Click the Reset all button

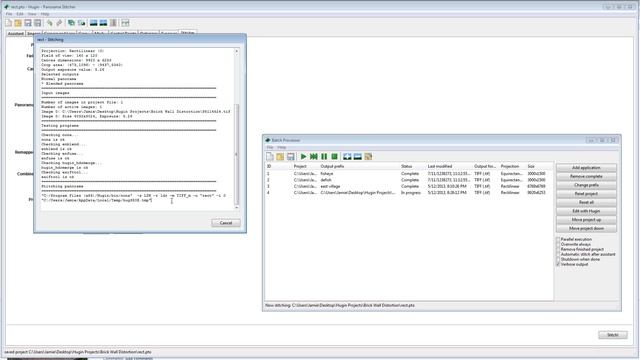586,202
